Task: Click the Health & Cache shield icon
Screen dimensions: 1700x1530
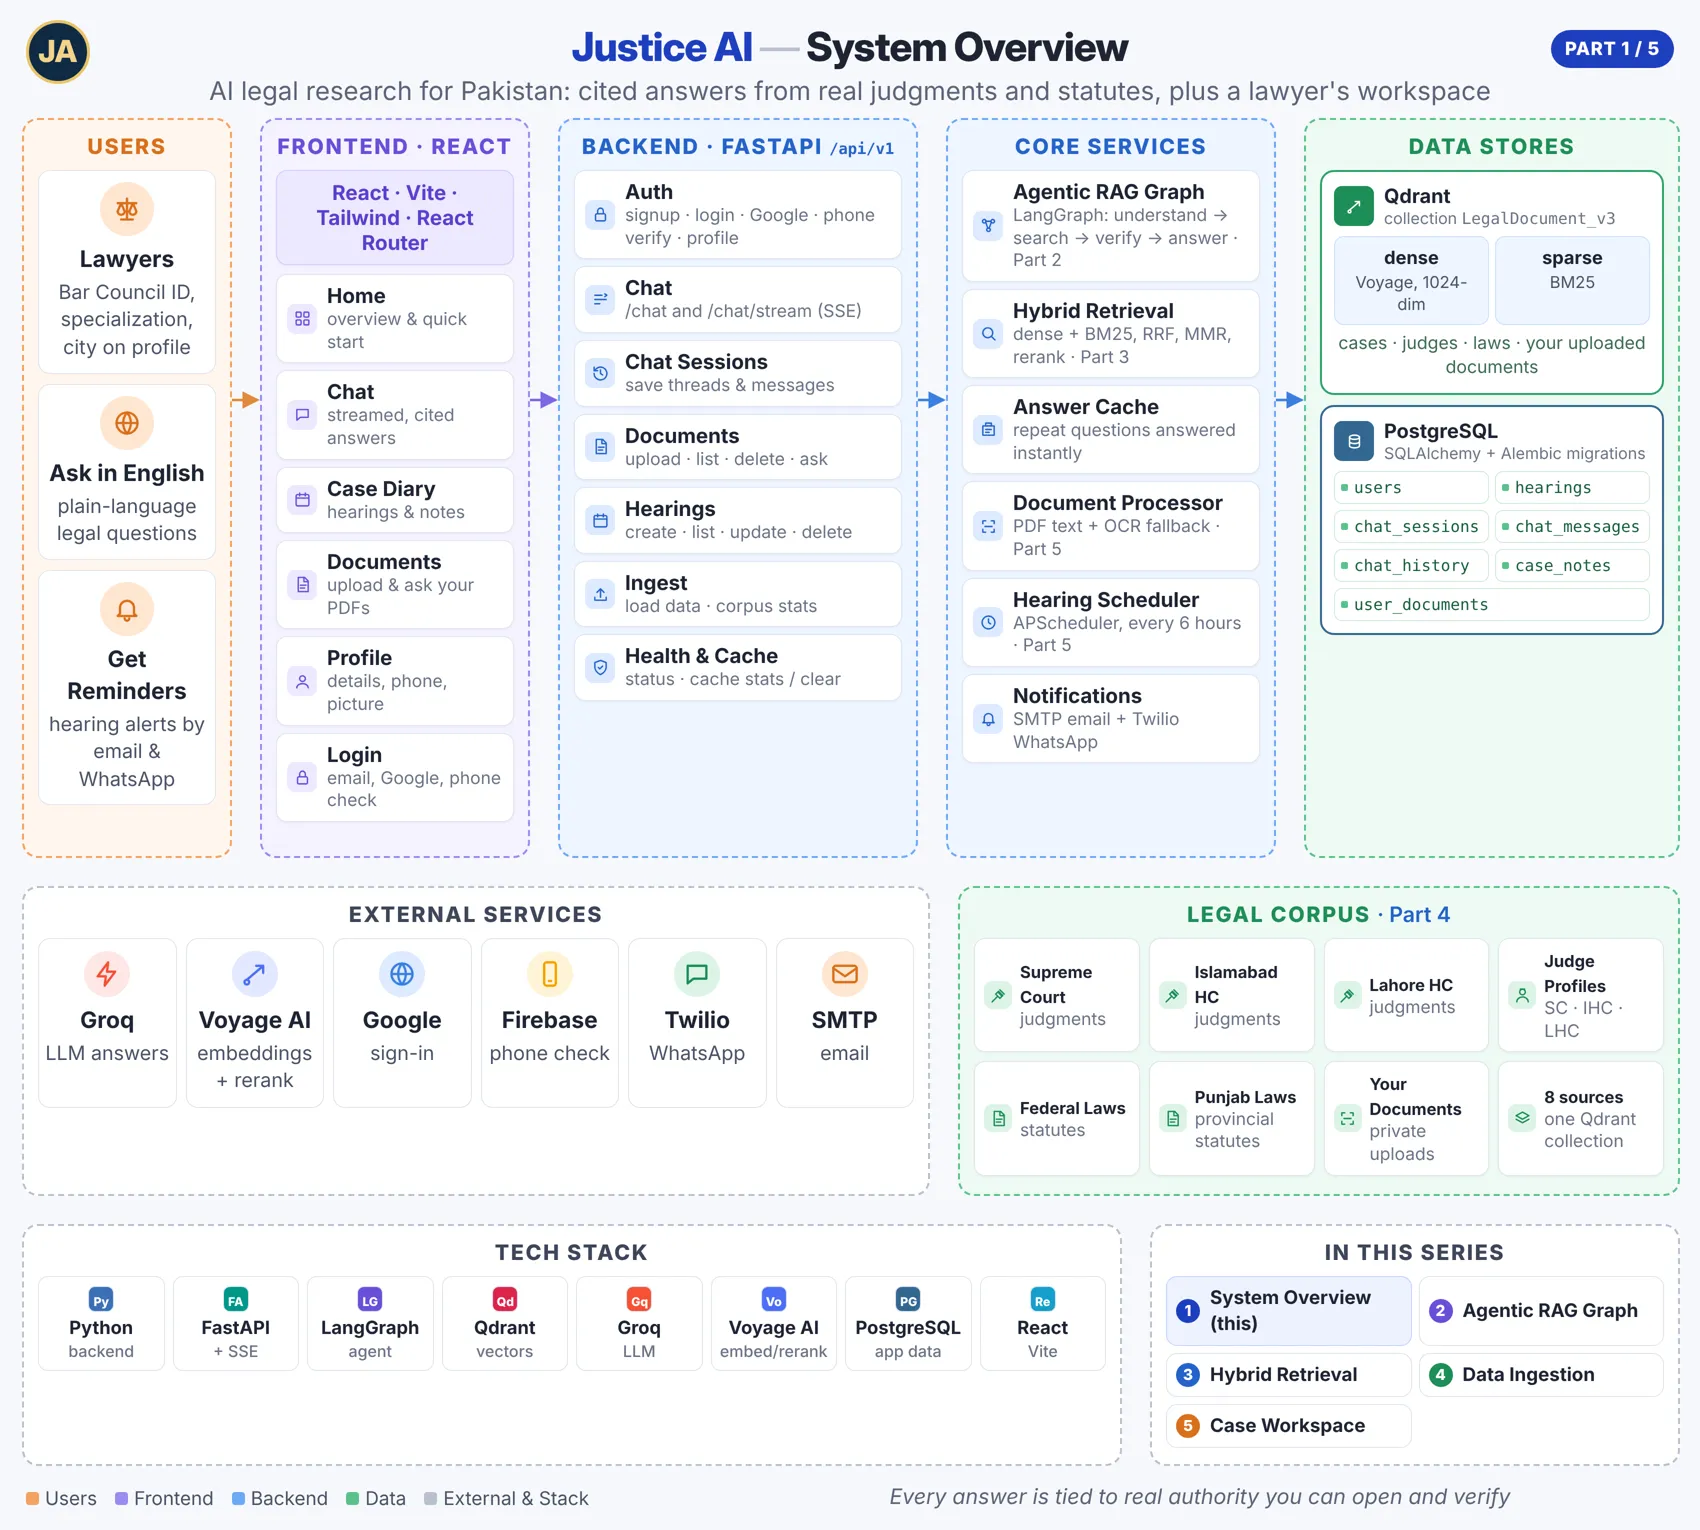Action: pos(600,667)
